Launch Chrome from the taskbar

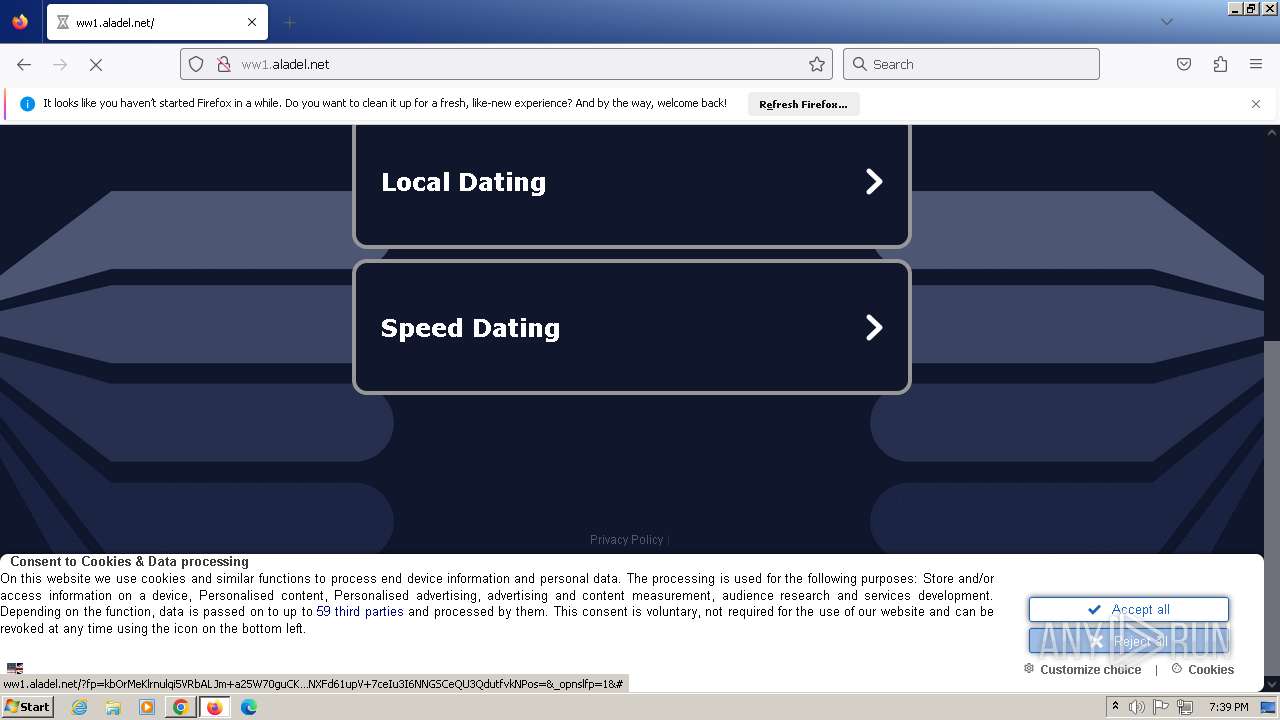point(180,707)
